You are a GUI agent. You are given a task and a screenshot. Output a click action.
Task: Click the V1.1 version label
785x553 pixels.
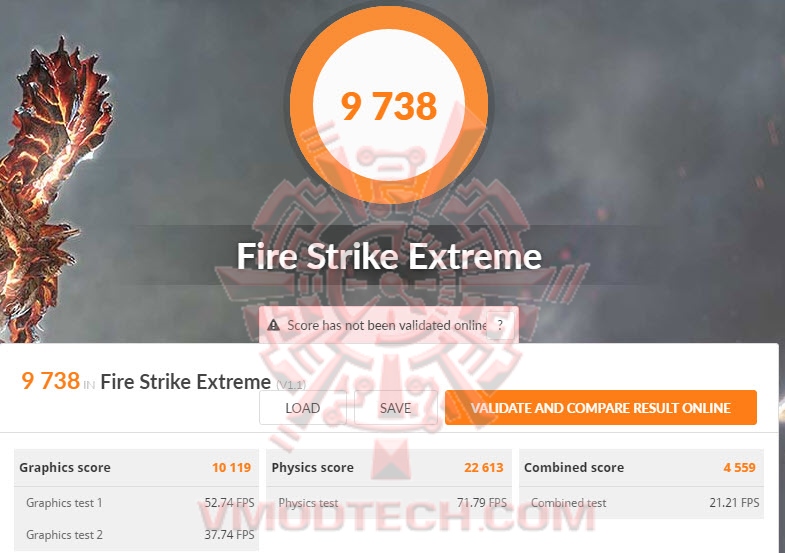[x=291, y=385]
